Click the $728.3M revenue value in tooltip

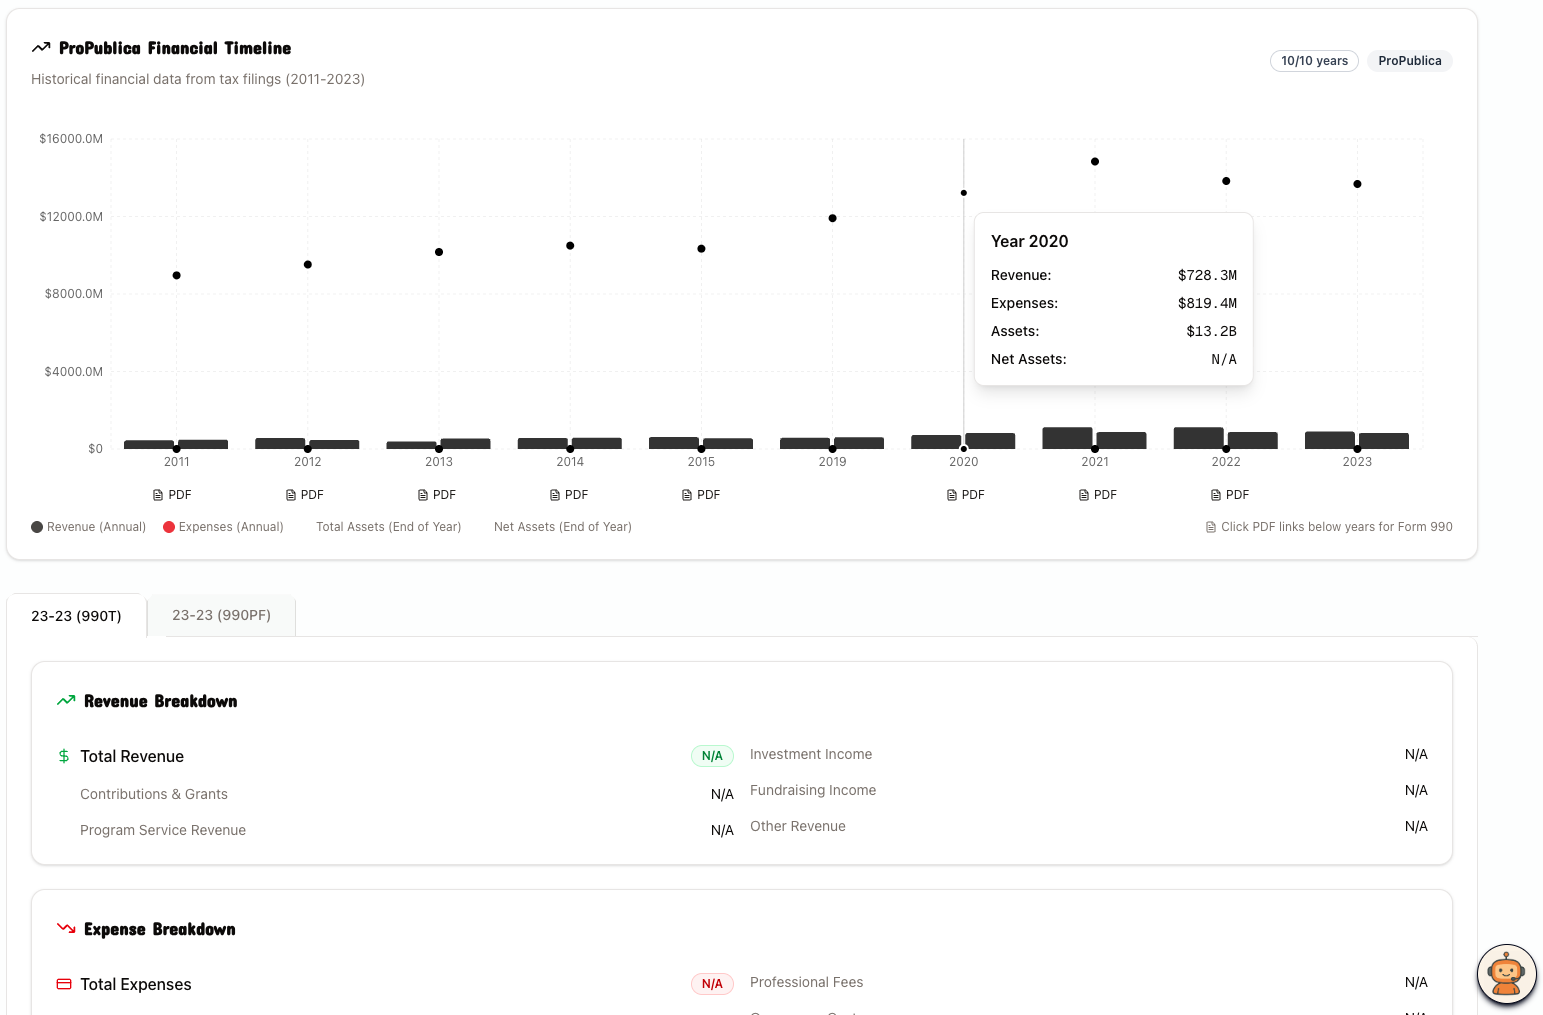point(1207,275)
